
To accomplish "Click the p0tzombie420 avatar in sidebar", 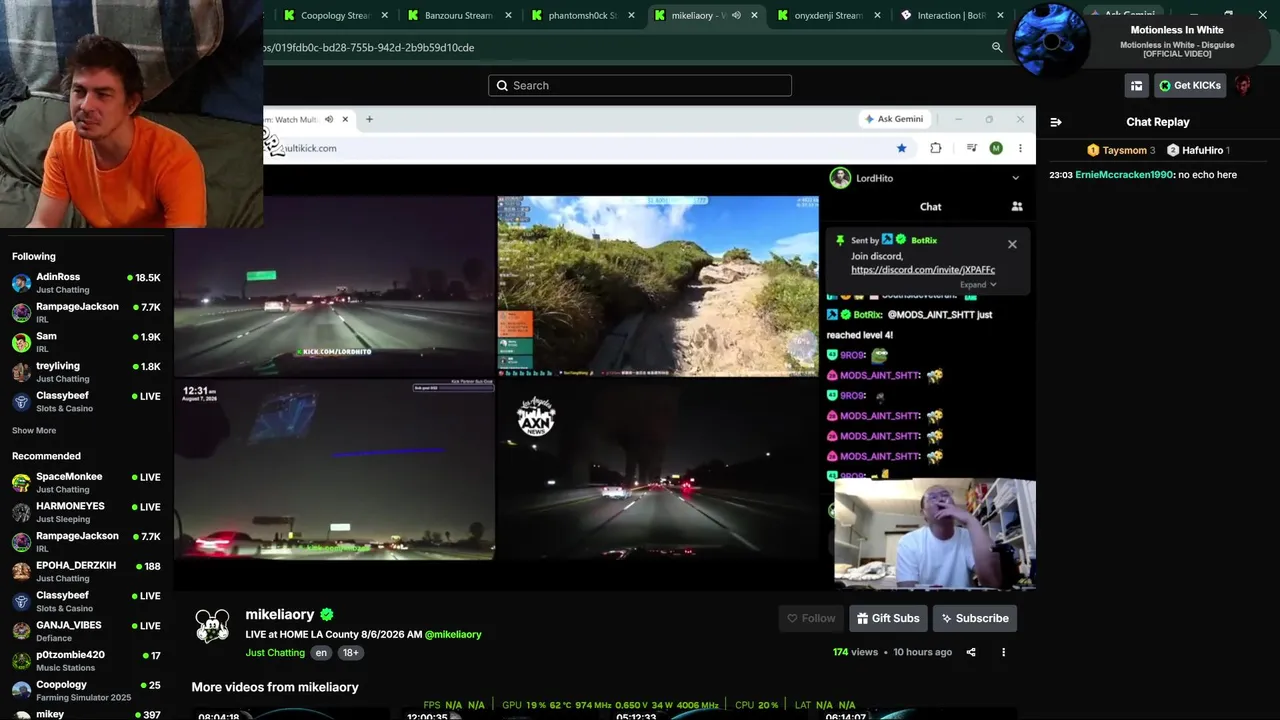I will tap(21, 661).
